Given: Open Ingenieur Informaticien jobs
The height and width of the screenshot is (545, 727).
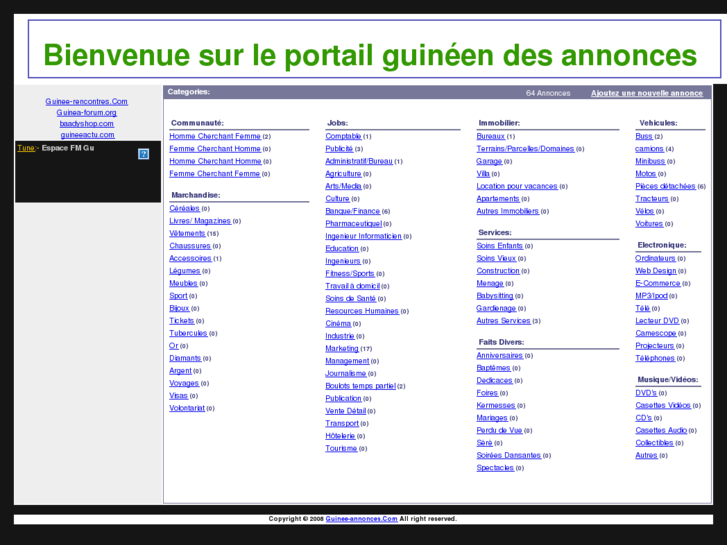Looking at the screenshot, I should coord(364,236).
